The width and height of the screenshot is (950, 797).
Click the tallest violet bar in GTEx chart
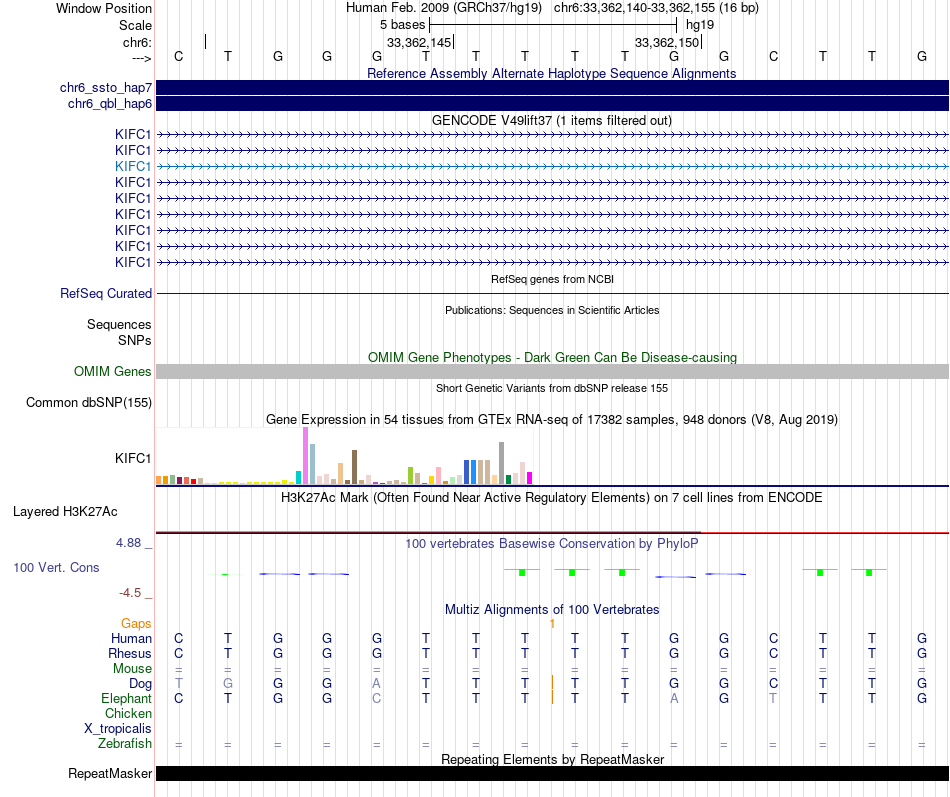pos(305,456)
